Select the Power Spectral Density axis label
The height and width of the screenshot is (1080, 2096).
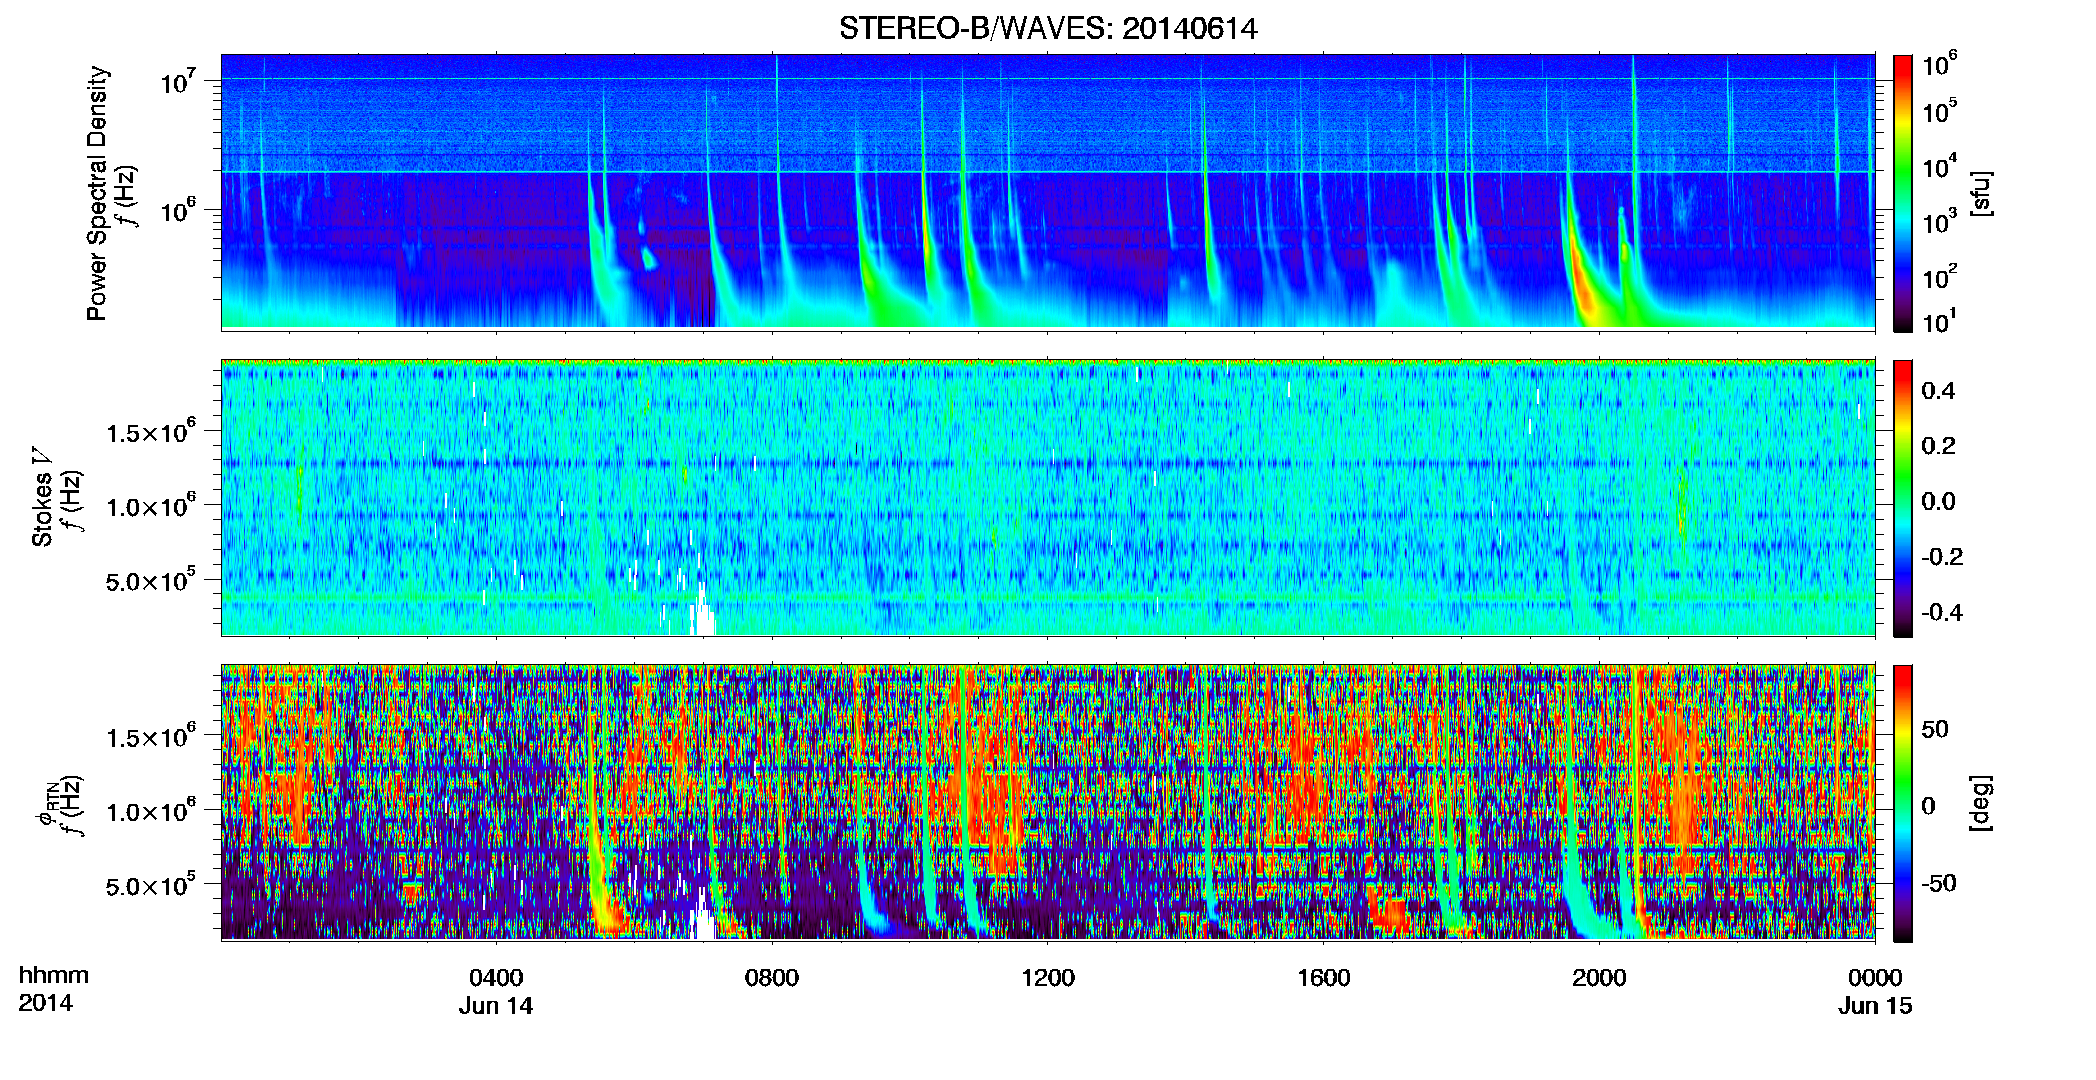pos(97,193)
